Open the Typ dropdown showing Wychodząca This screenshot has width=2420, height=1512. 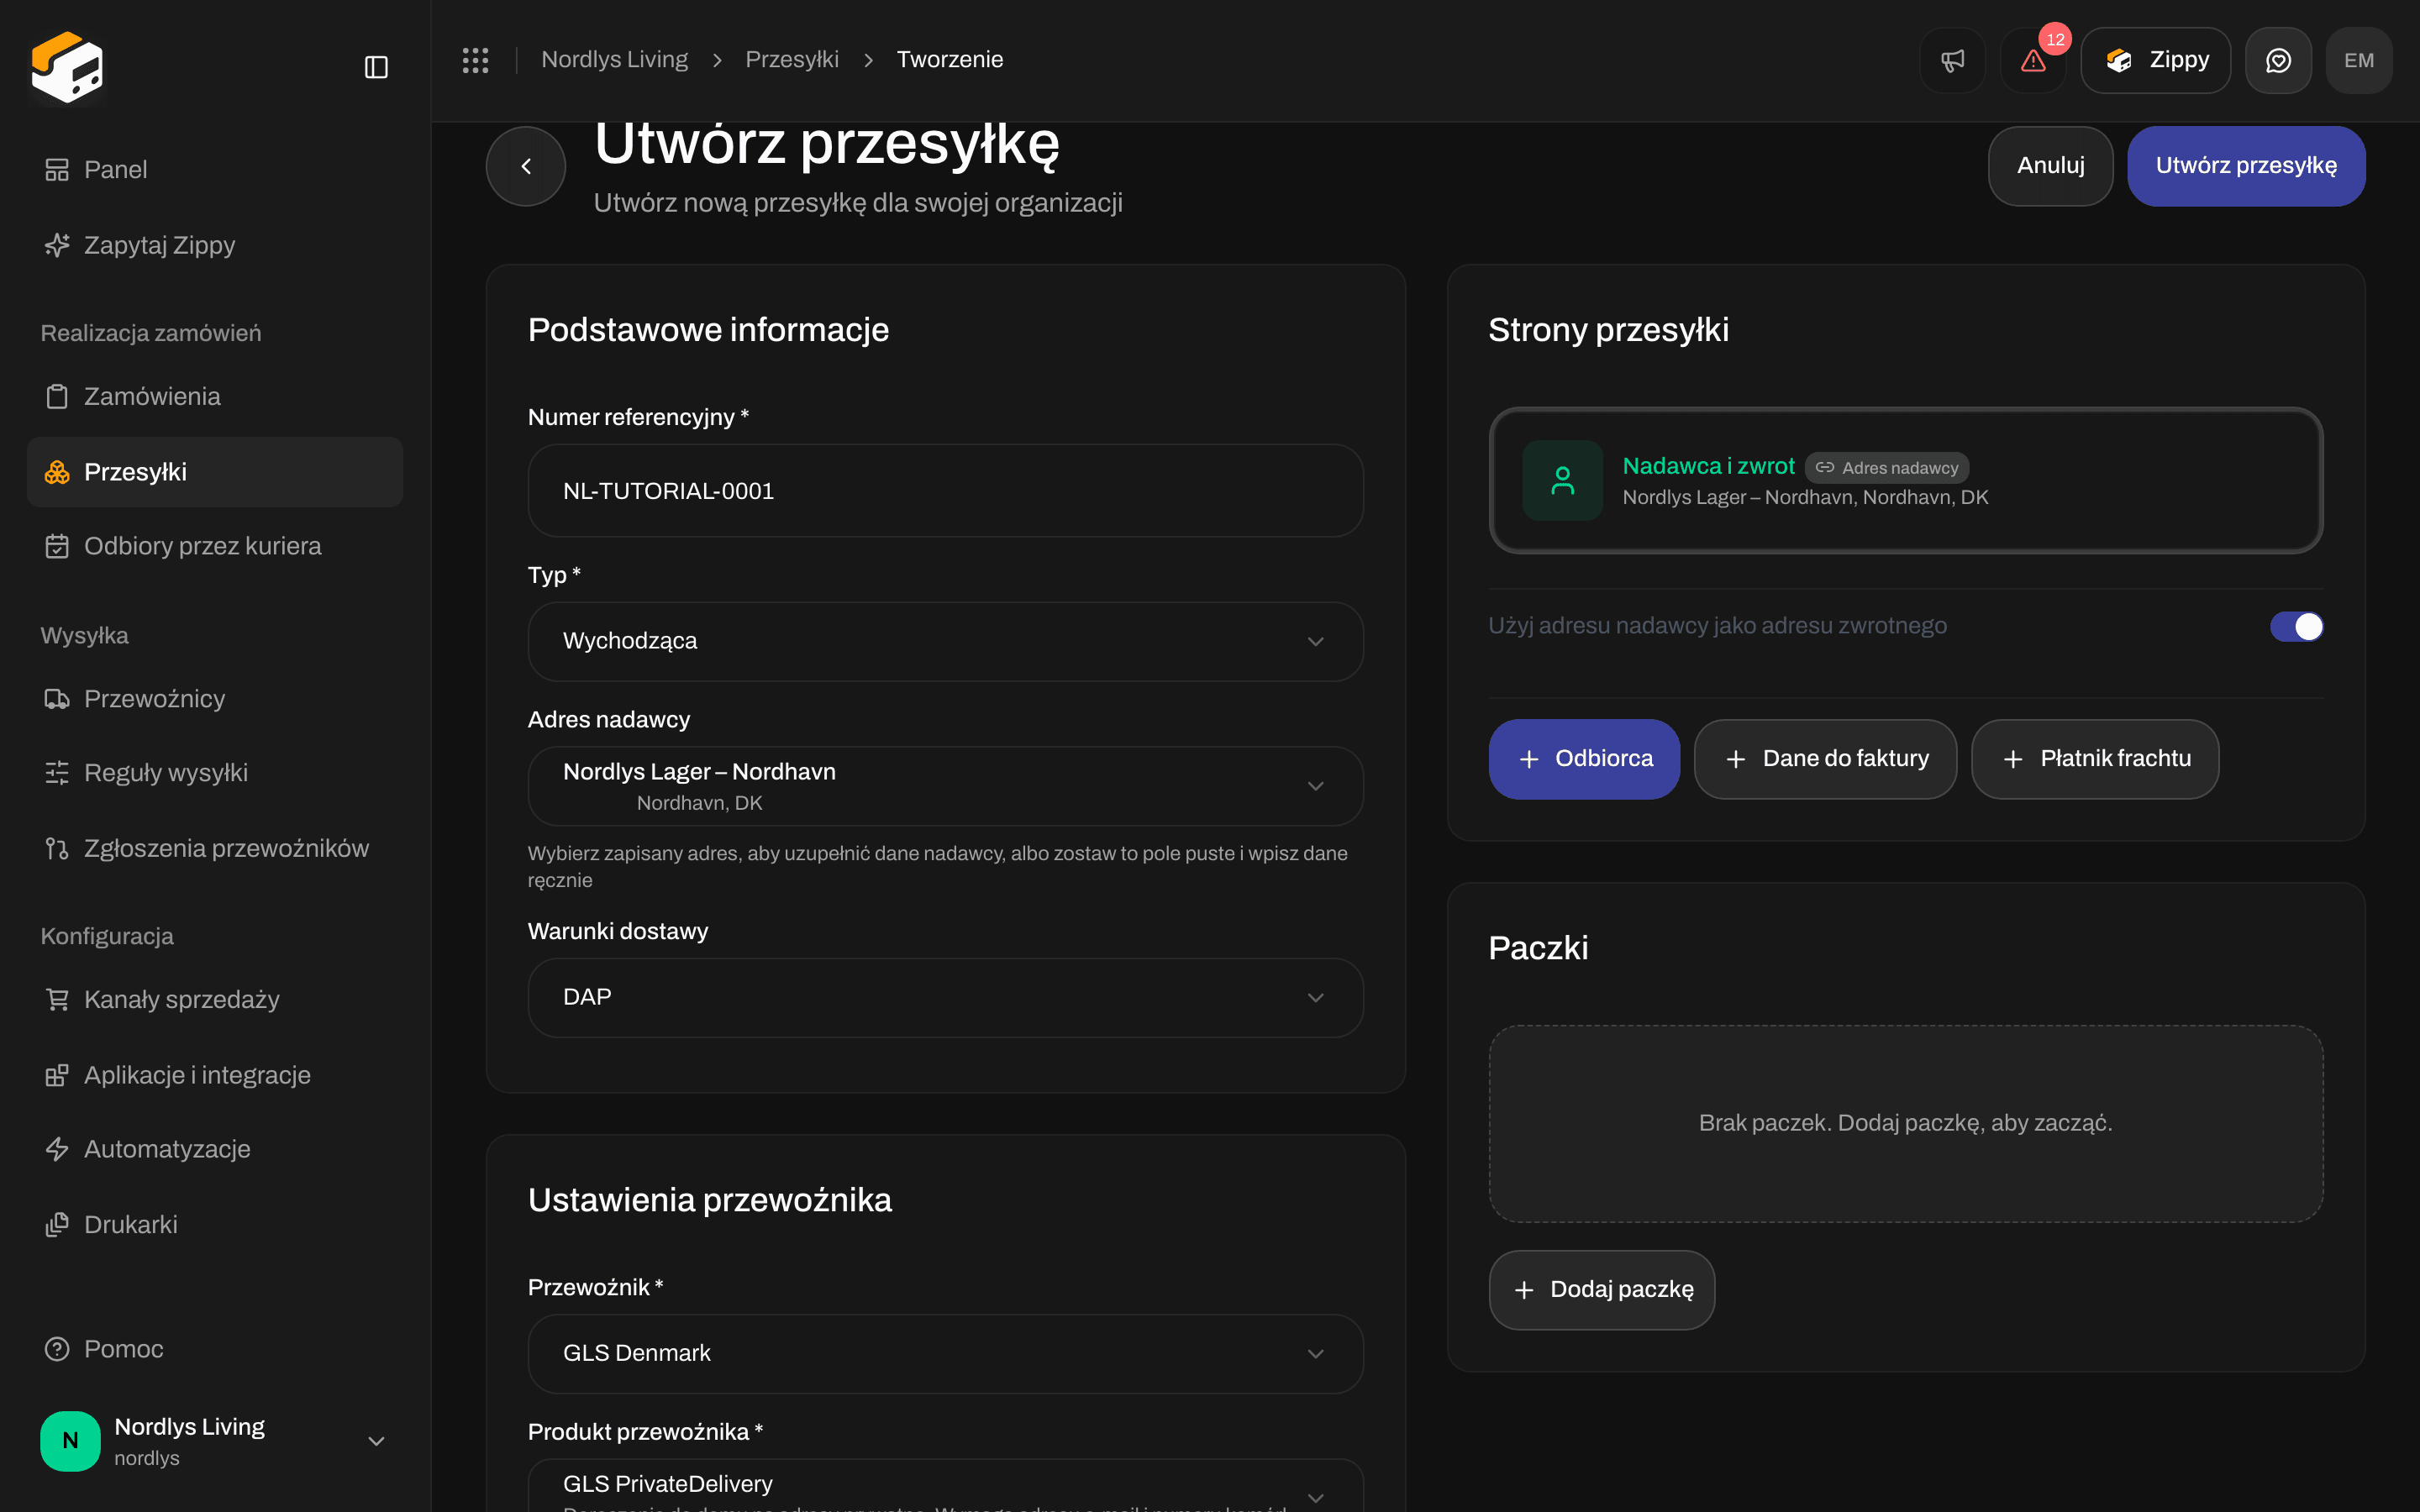click(x=945, y=641)
